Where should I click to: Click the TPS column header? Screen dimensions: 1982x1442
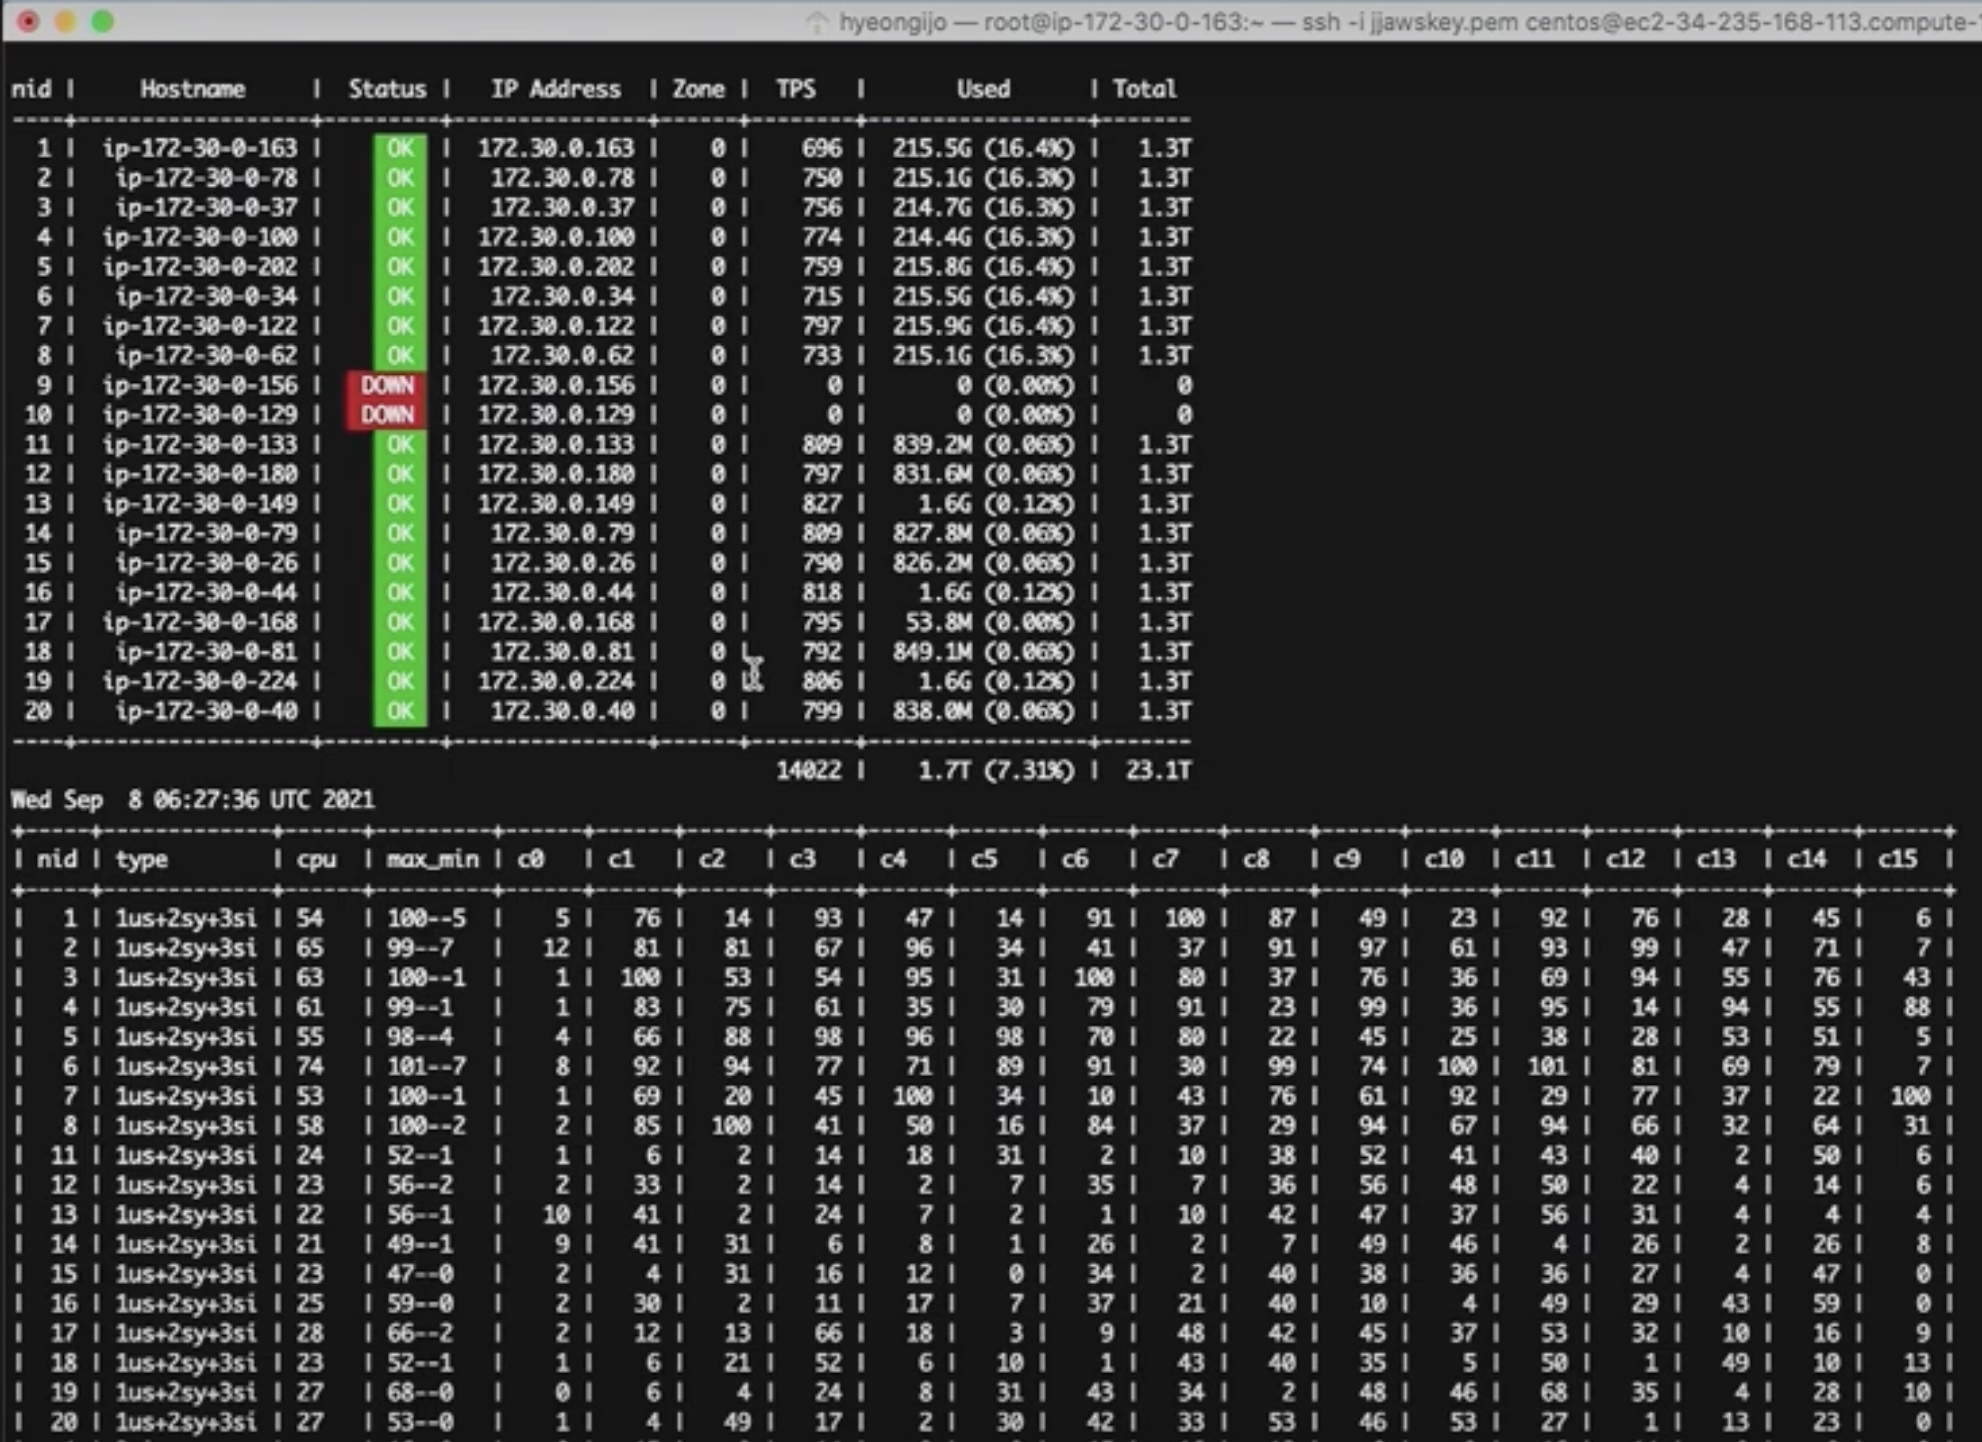click(x=796, y=89)
